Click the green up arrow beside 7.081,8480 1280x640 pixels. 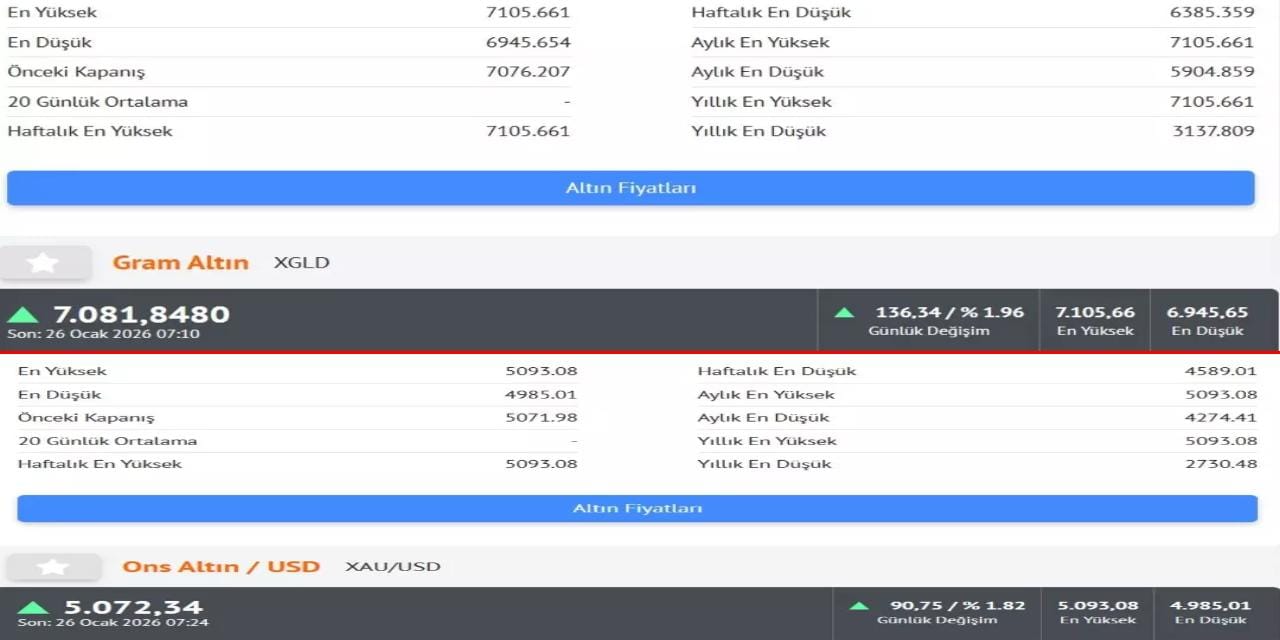pyautogui.click(x=22, y=315)
